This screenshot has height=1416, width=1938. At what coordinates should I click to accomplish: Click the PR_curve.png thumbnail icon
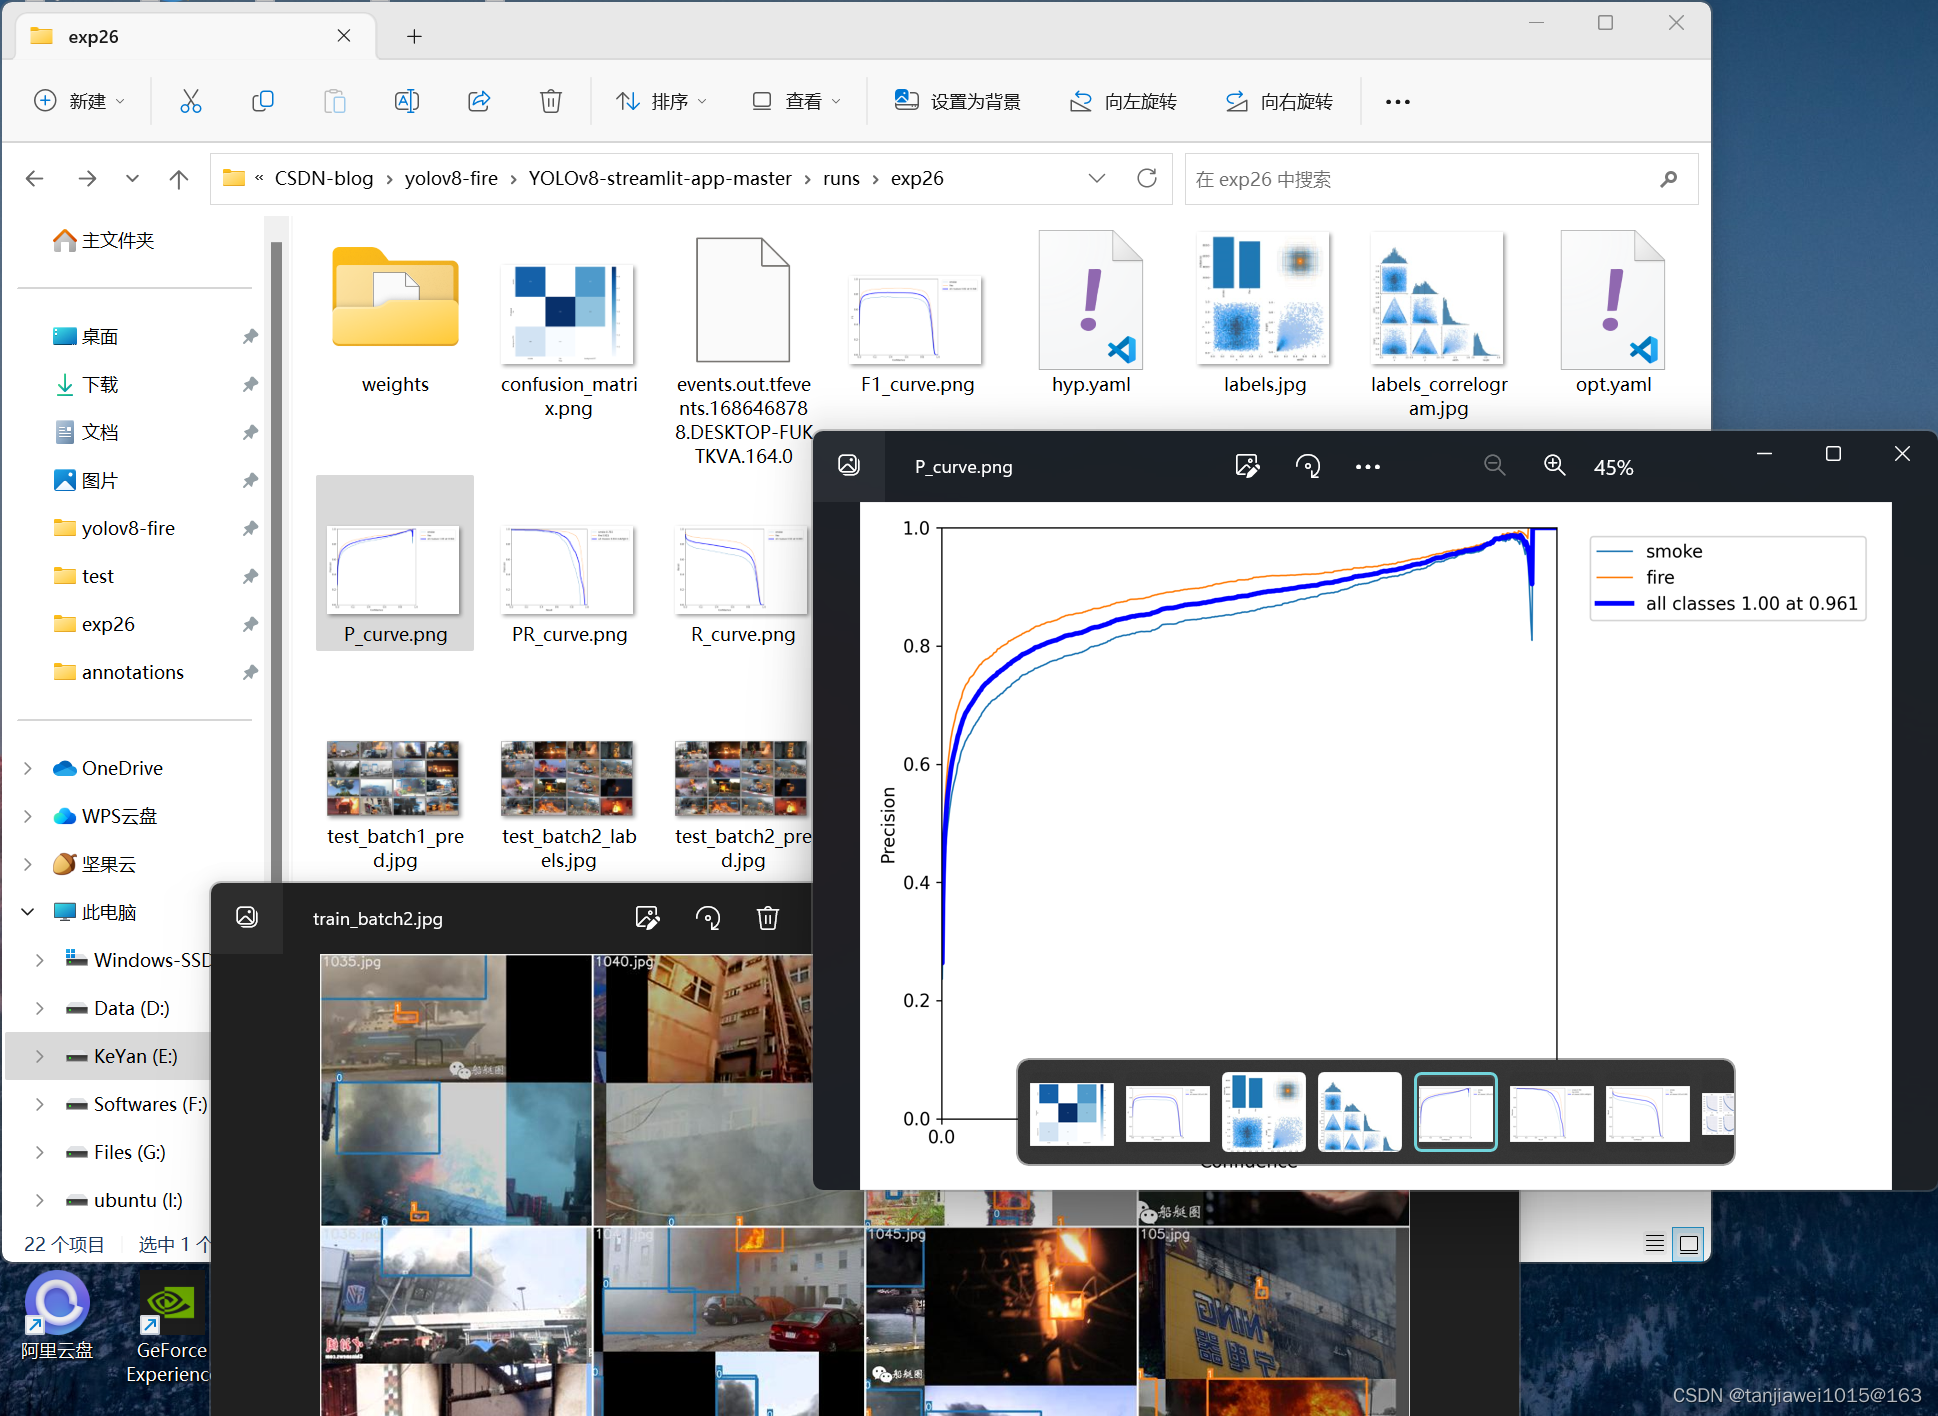coord(569,563)
